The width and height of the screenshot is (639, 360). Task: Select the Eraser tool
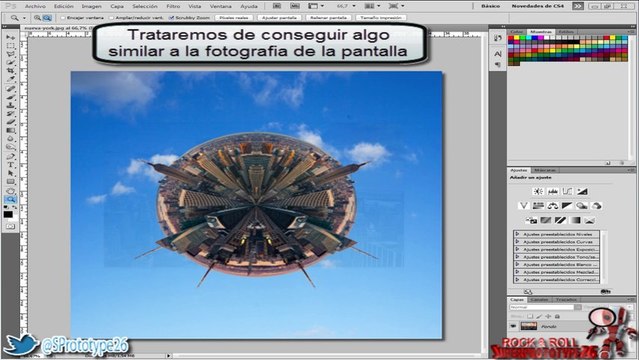click(11, 122)
